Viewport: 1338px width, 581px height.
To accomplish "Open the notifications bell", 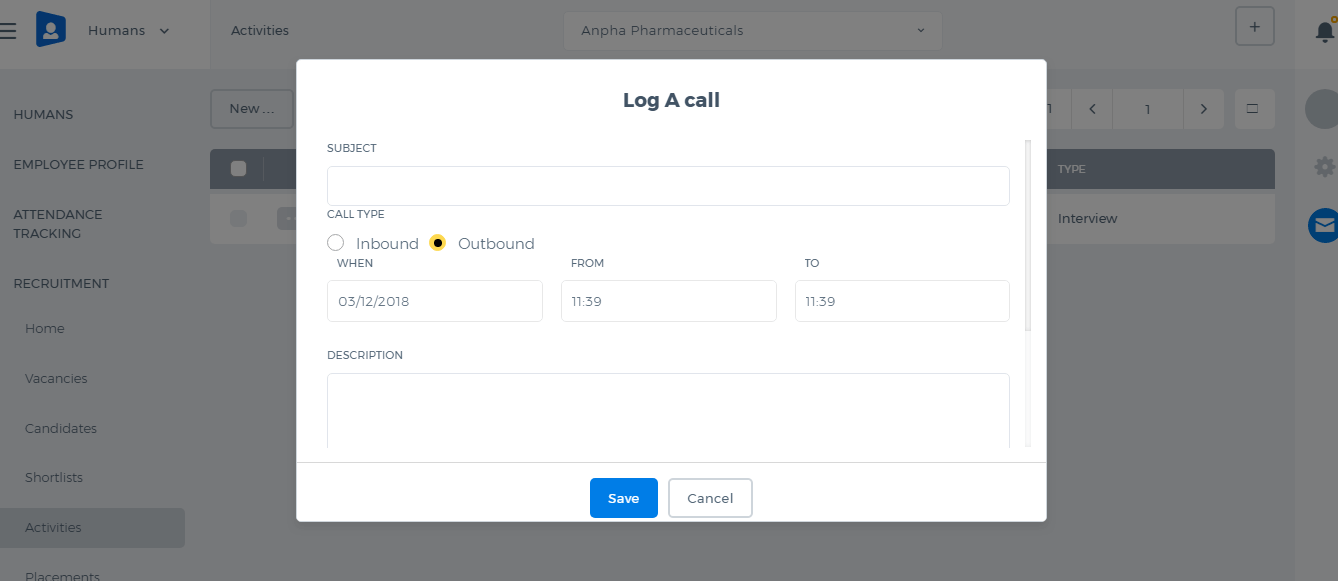I will coord(1325,31).
